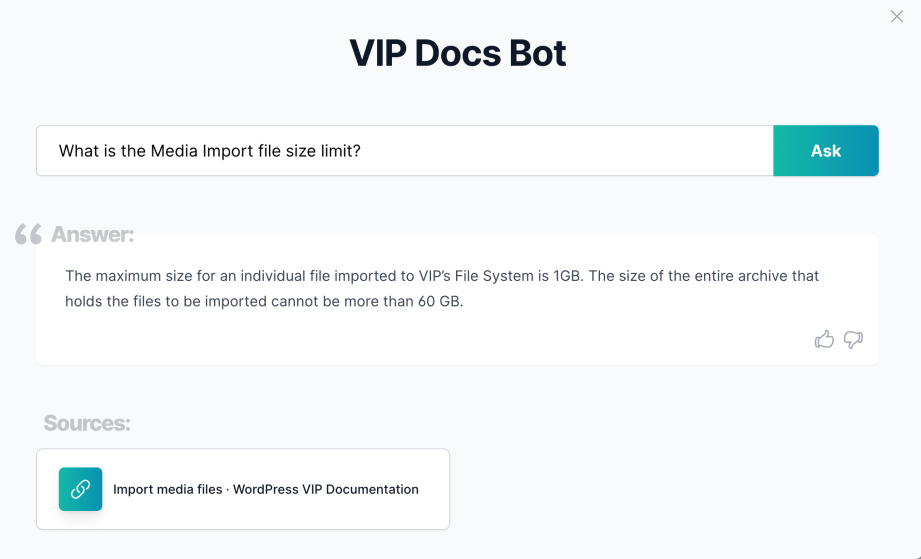Click the chain link icon in Sources

(x=80, y=489)
